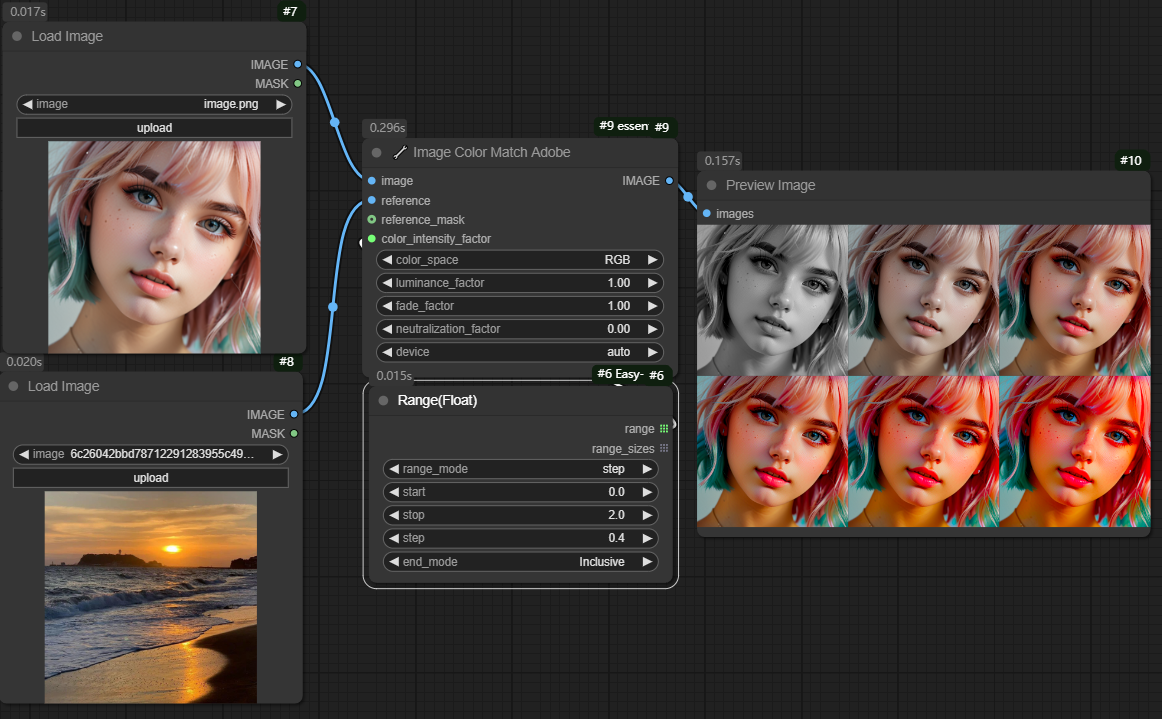Open the range_mode step dropdown
Viewport: 1162px width, 719px height.
[x=520, y=469]
